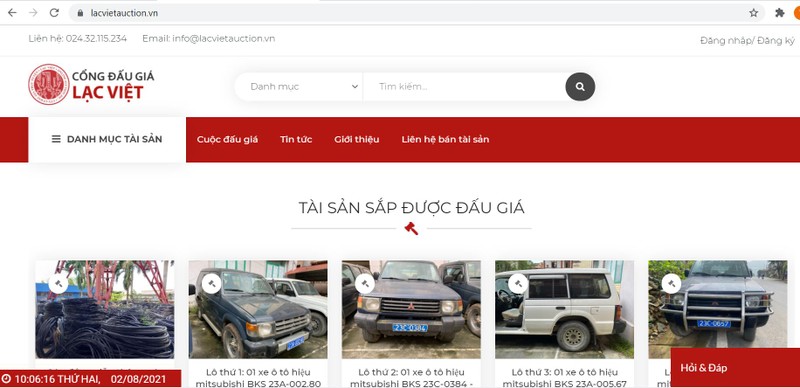This screenshot has width=800, height=388.
Task: Bookmark page with the star icon
Action: coord(754,13)
